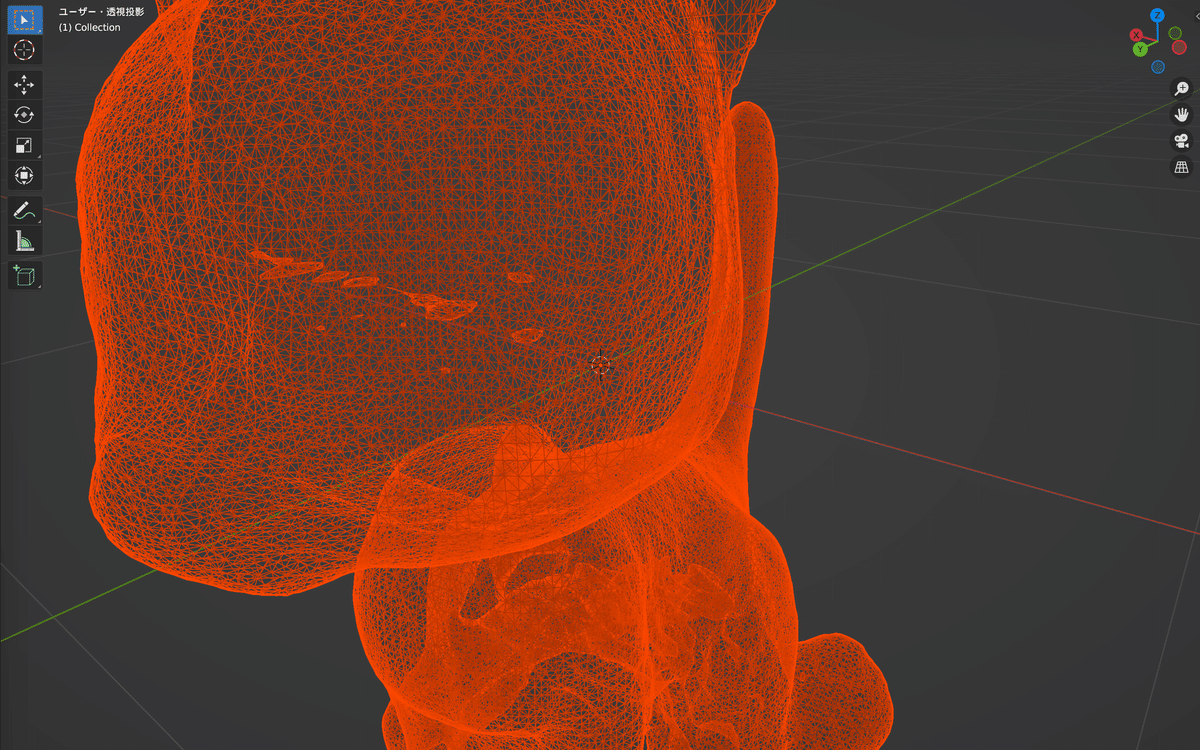This screenshot has width=1200, height=750.
Task: Click the highlighted active tool icon in header
Action: [24, 18]
